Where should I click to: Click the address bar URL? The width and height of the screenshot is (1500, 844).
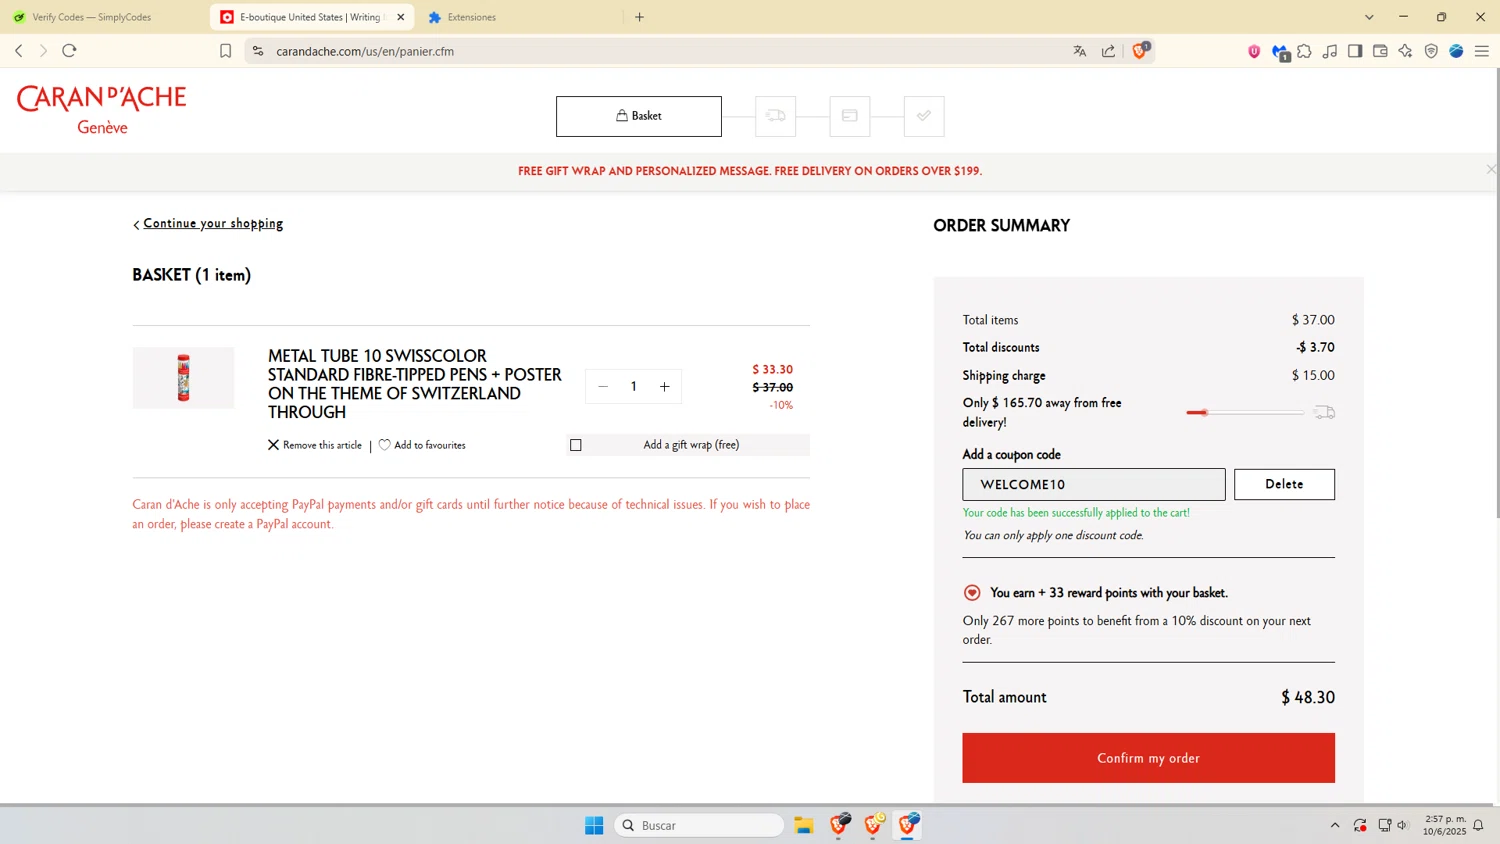point(365,51)
